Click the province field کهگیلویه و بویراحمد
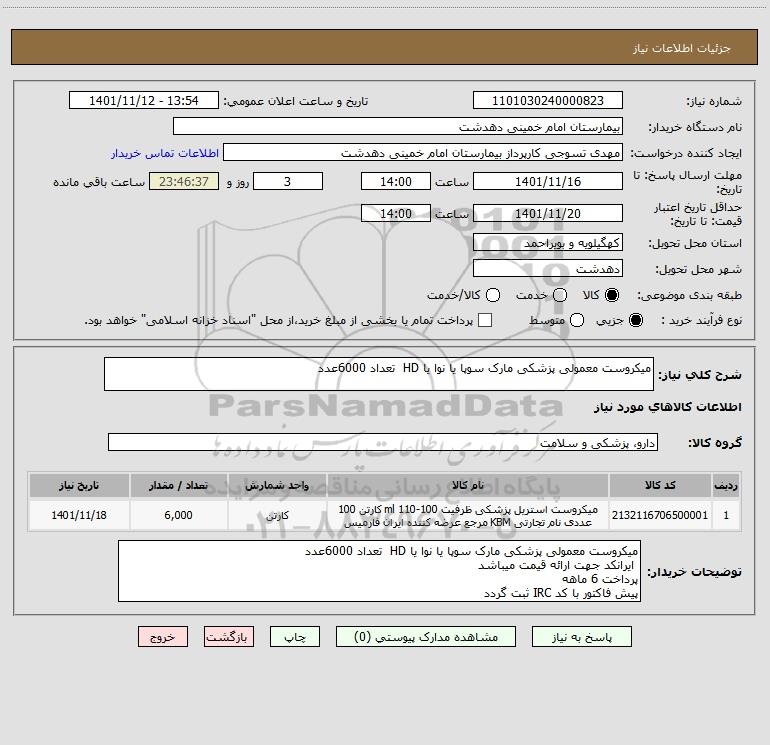Viewport: 770px width, 745px height. tap(548, 242)
